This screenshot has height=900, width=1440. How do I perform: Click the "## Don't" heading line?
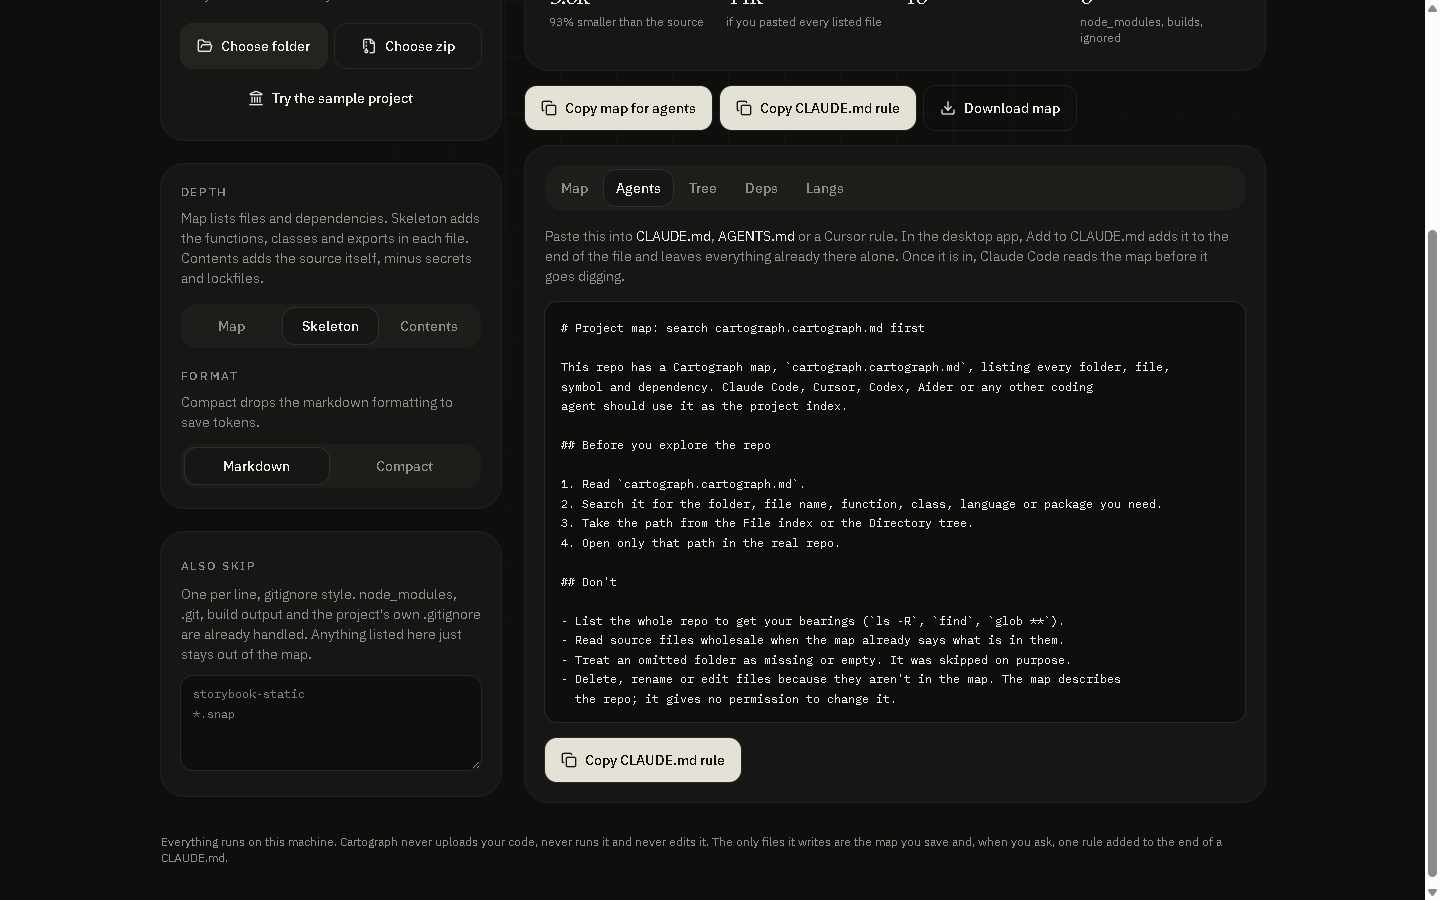coord(589,582)
